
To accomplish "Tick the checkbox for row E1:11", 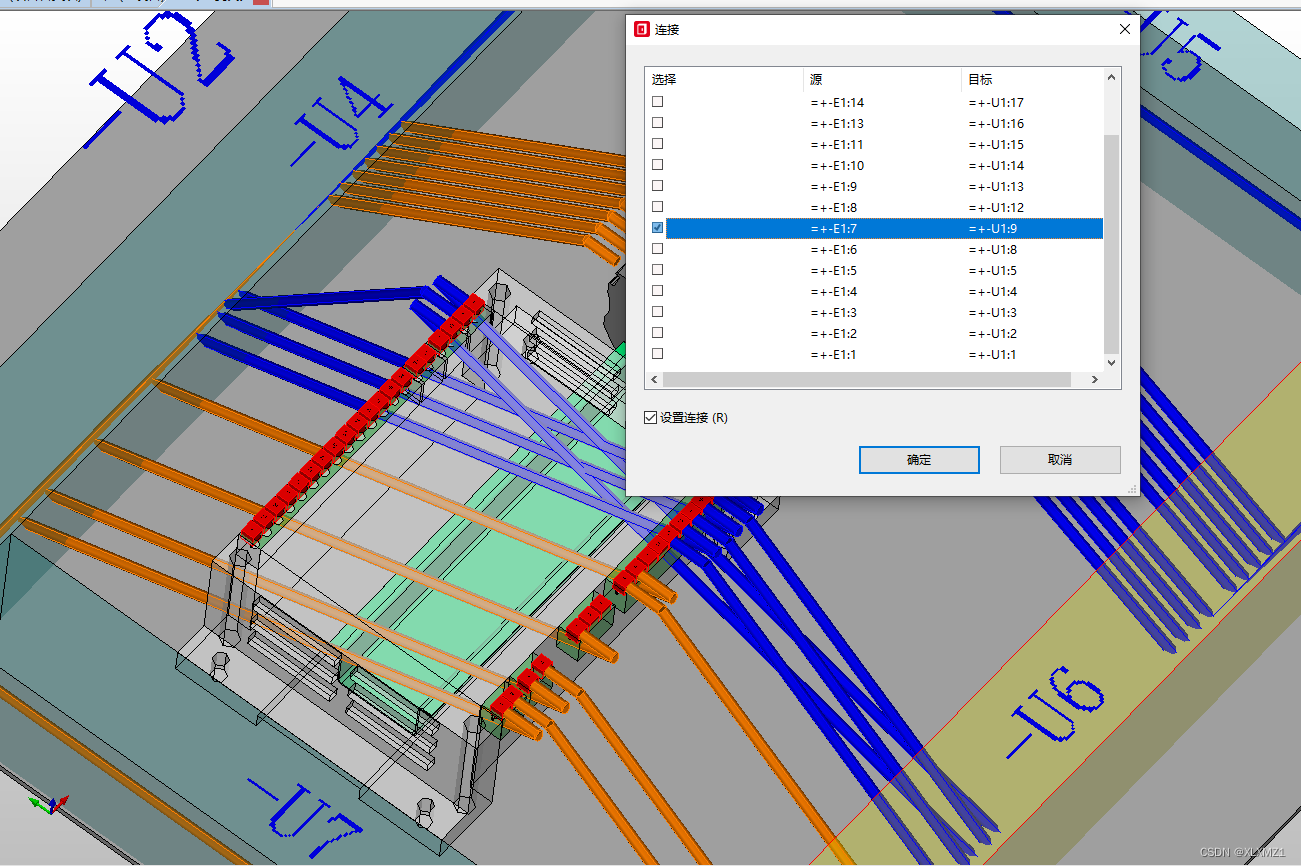I will (657, 144).
